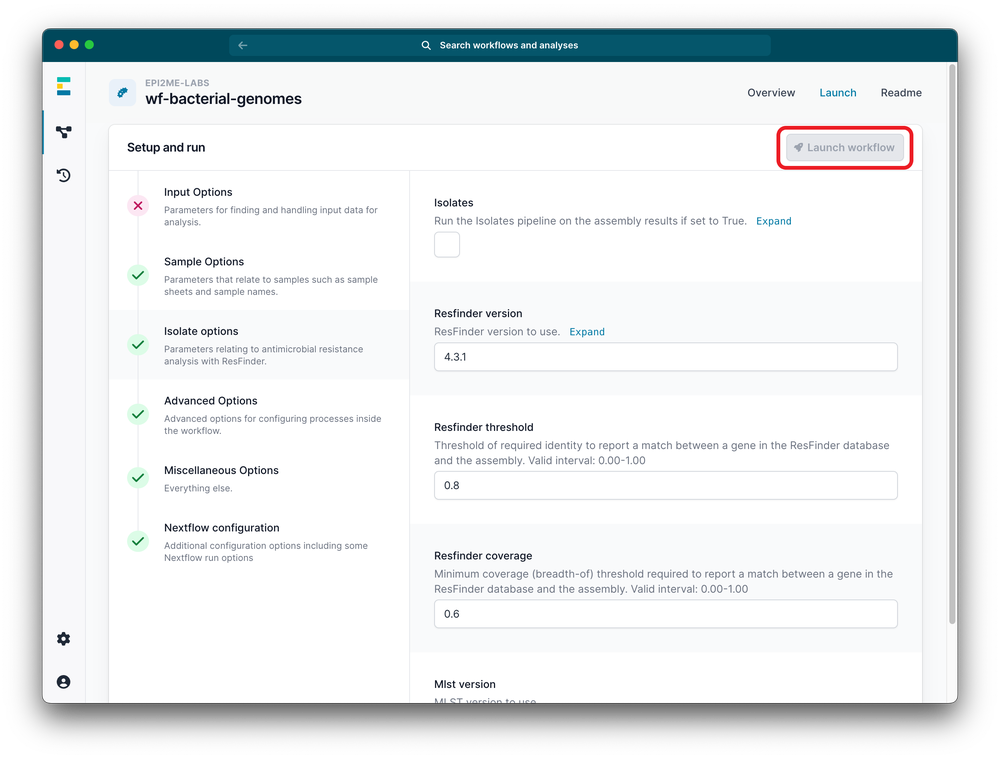1000x759 pixels.
Task: Click the Search workflows and analyses field
Action: [x=500, y=45]
